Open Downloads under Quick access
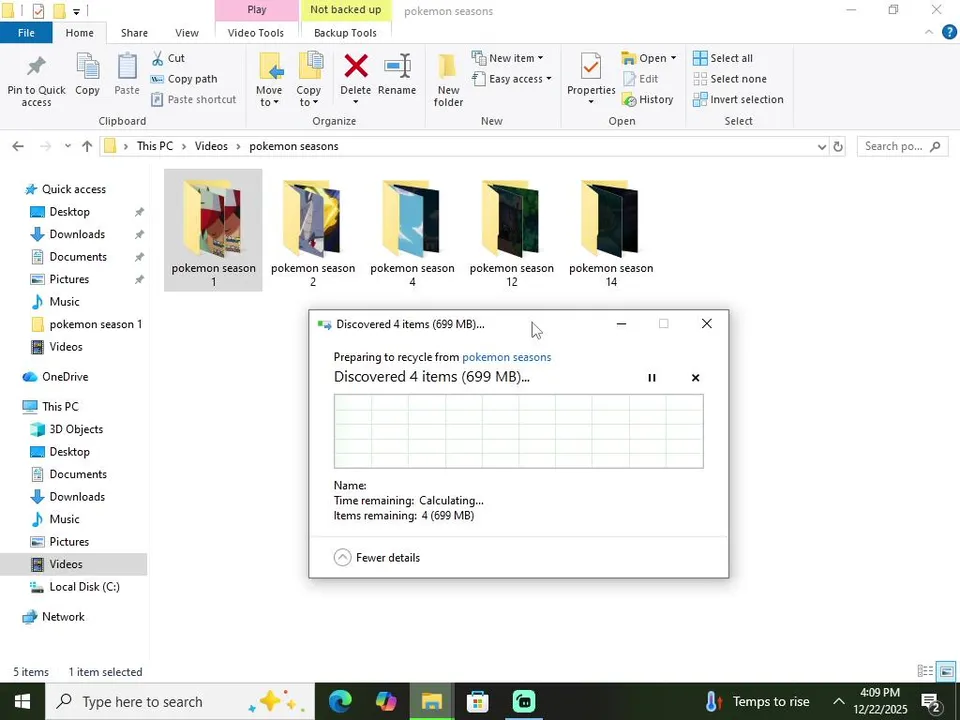The image size is (960, 720). tap(77, 234)
